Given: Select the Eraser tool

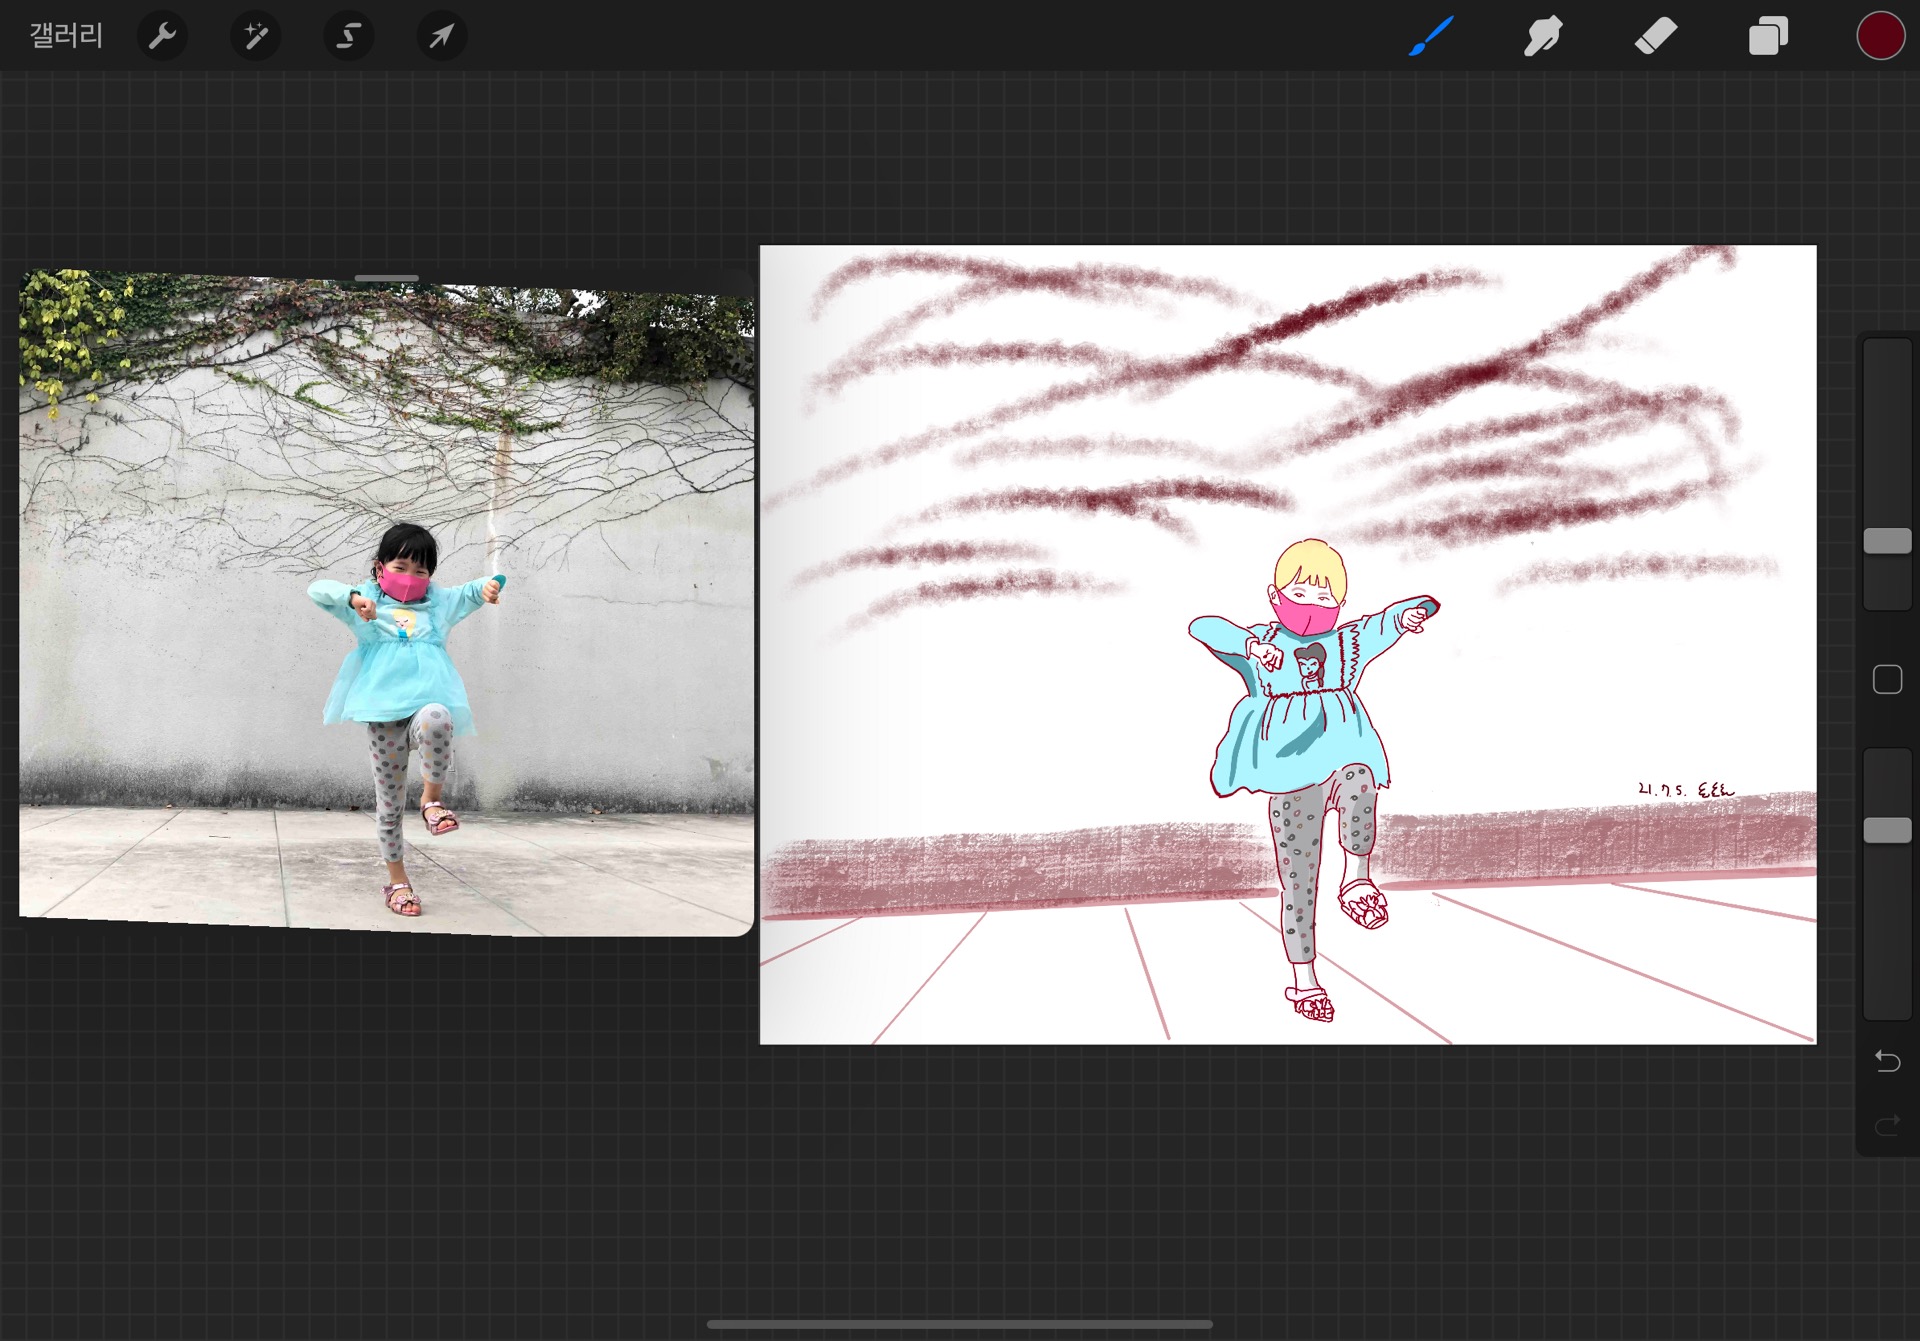Looking at the screenshot, I should click(1655, 37).
